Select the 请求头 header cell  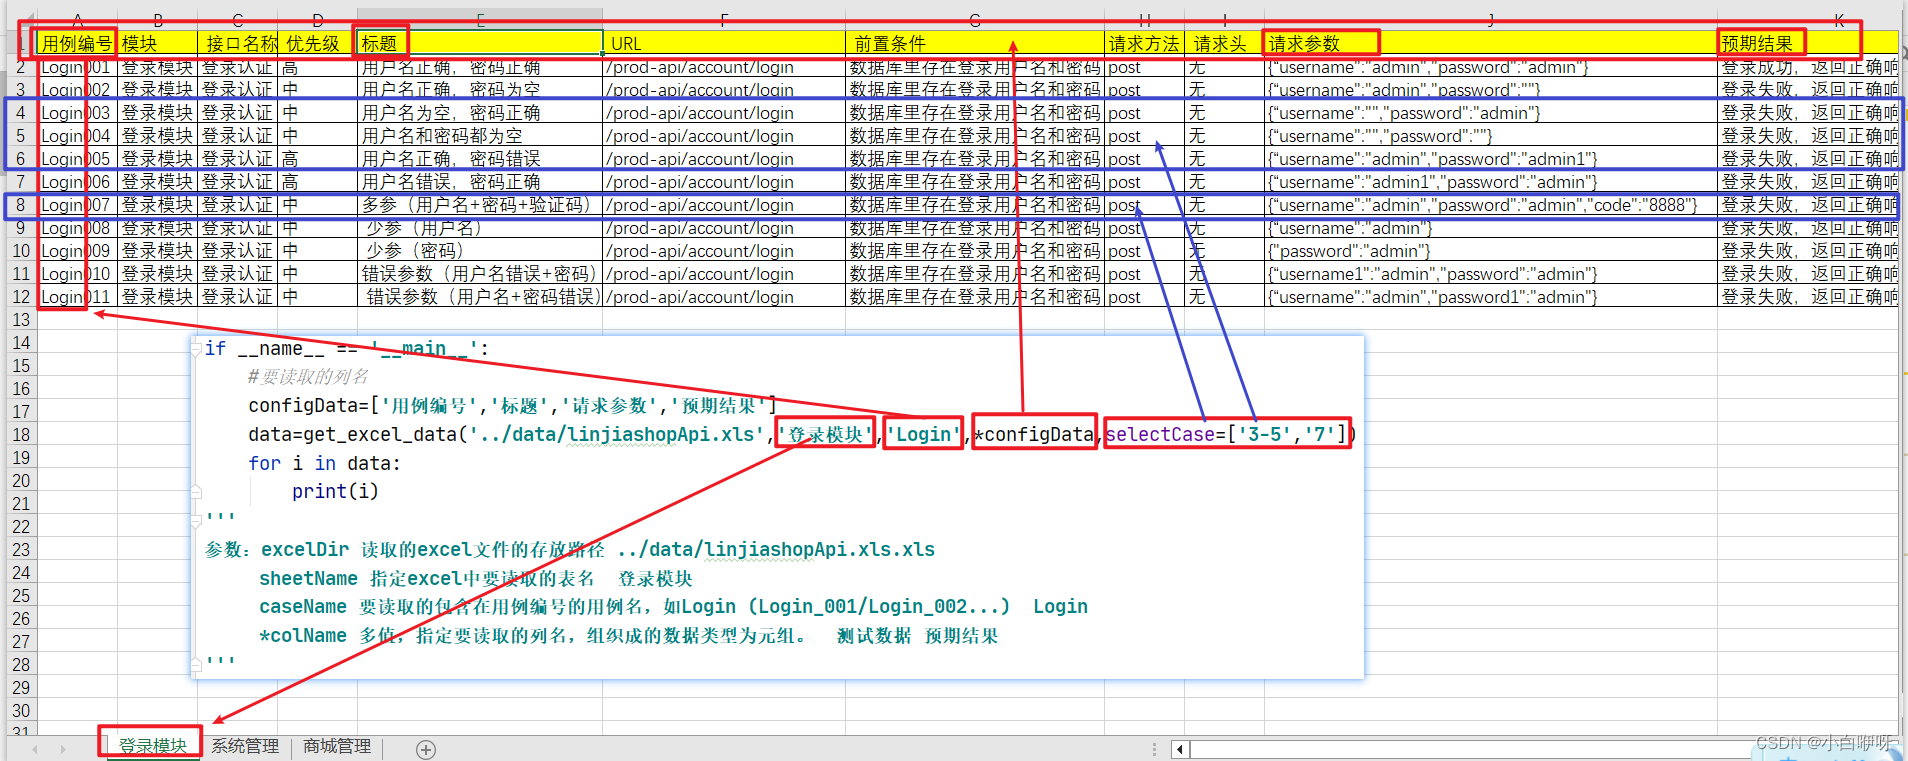(1224, 43)
